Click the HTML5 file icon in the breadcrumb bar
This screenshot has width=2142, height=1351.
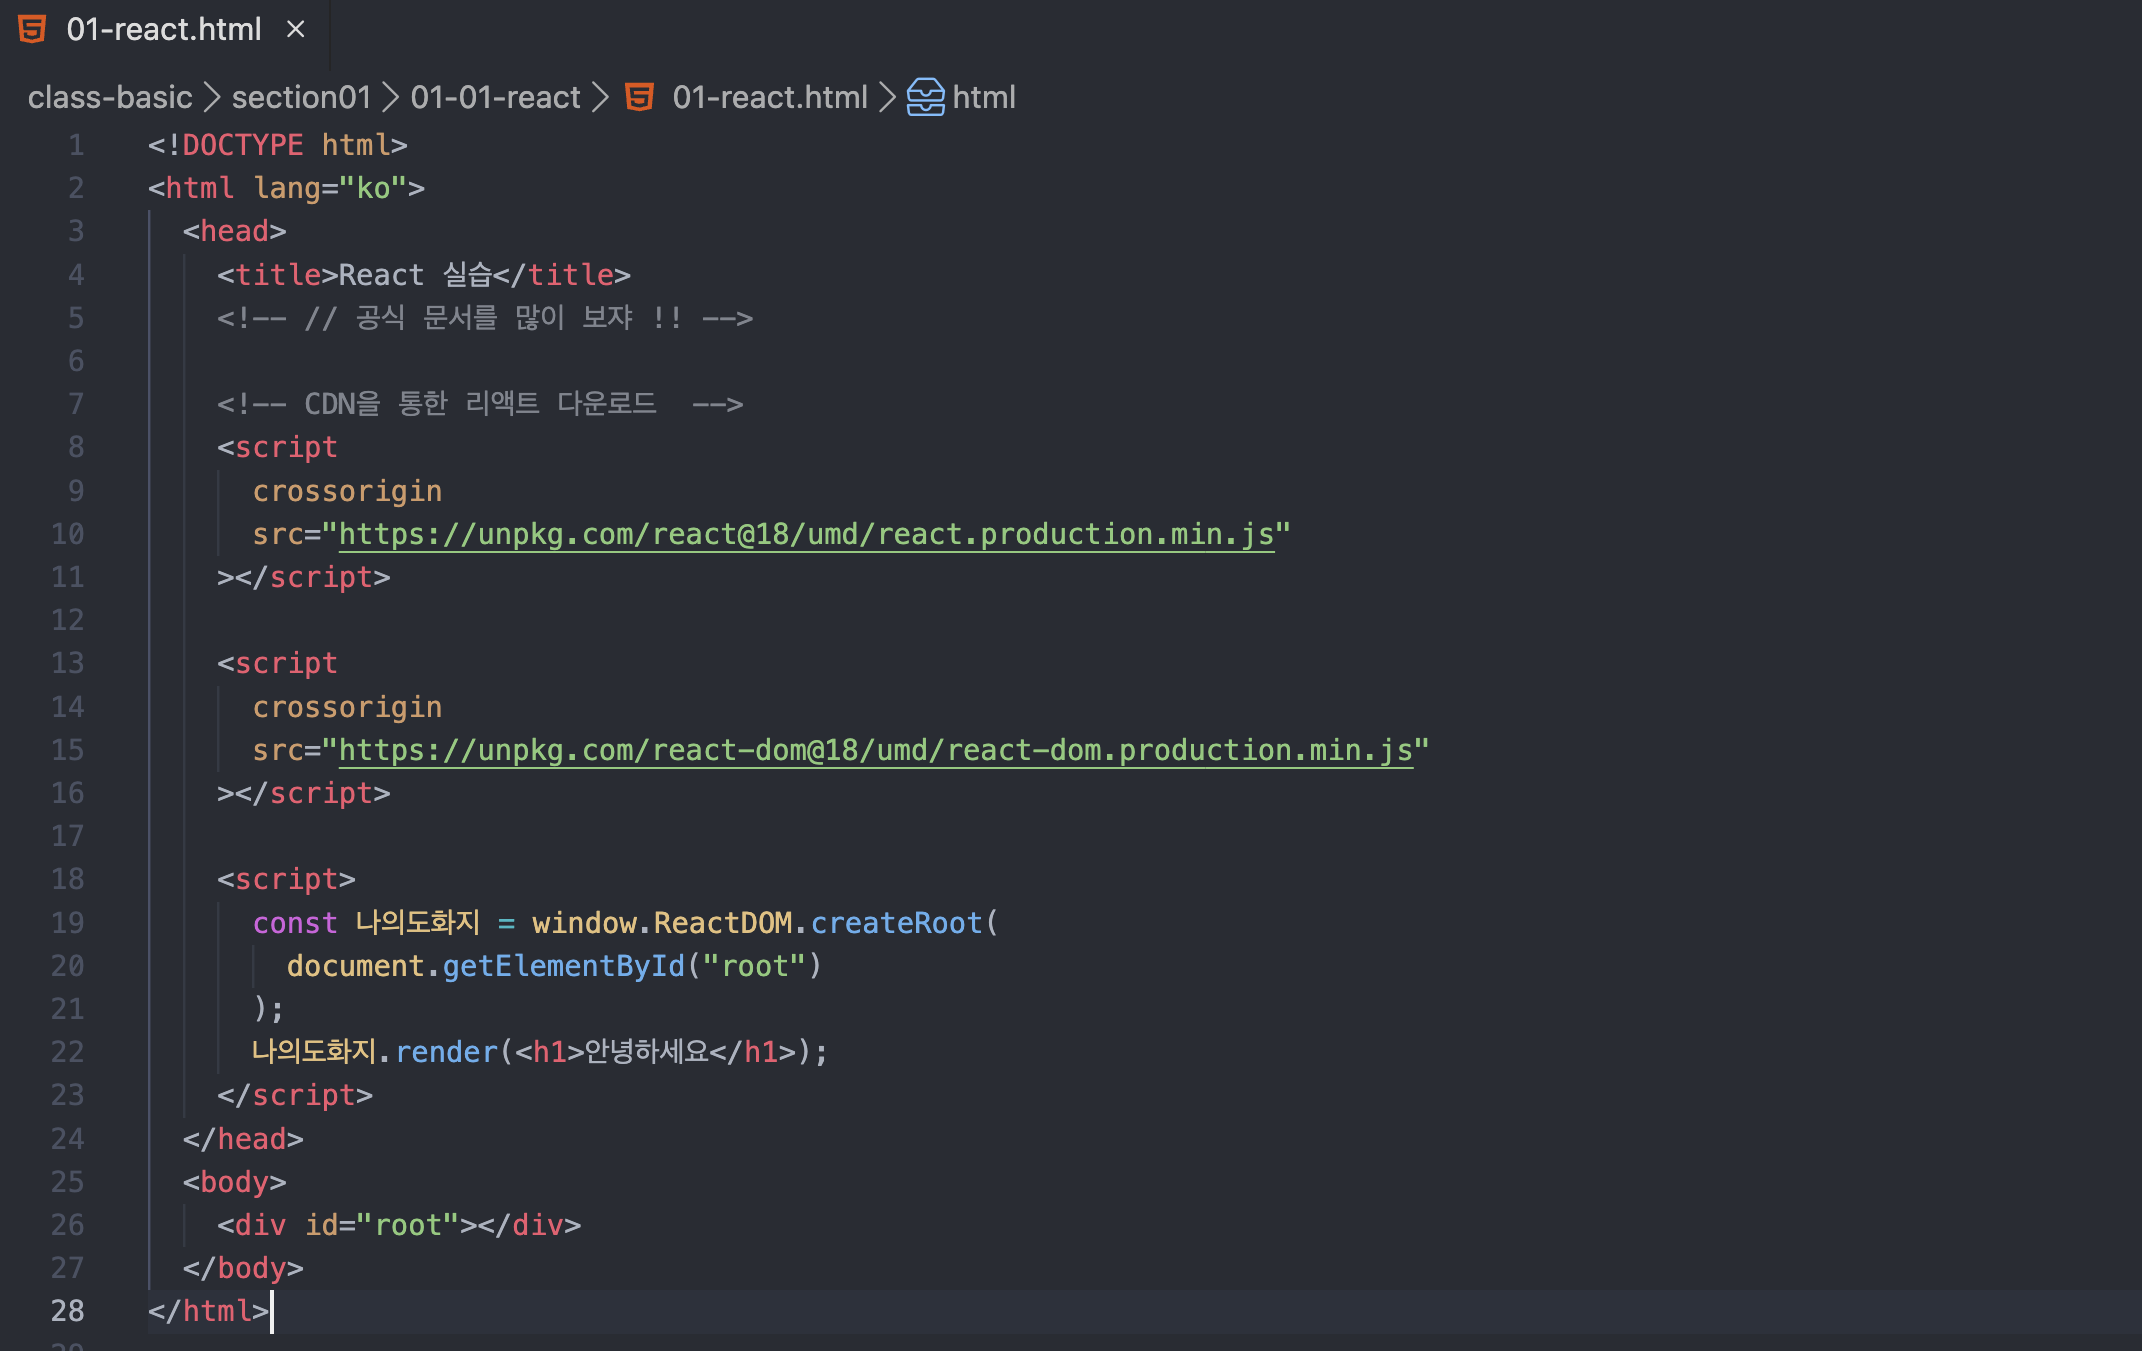(x=640, y=97)
